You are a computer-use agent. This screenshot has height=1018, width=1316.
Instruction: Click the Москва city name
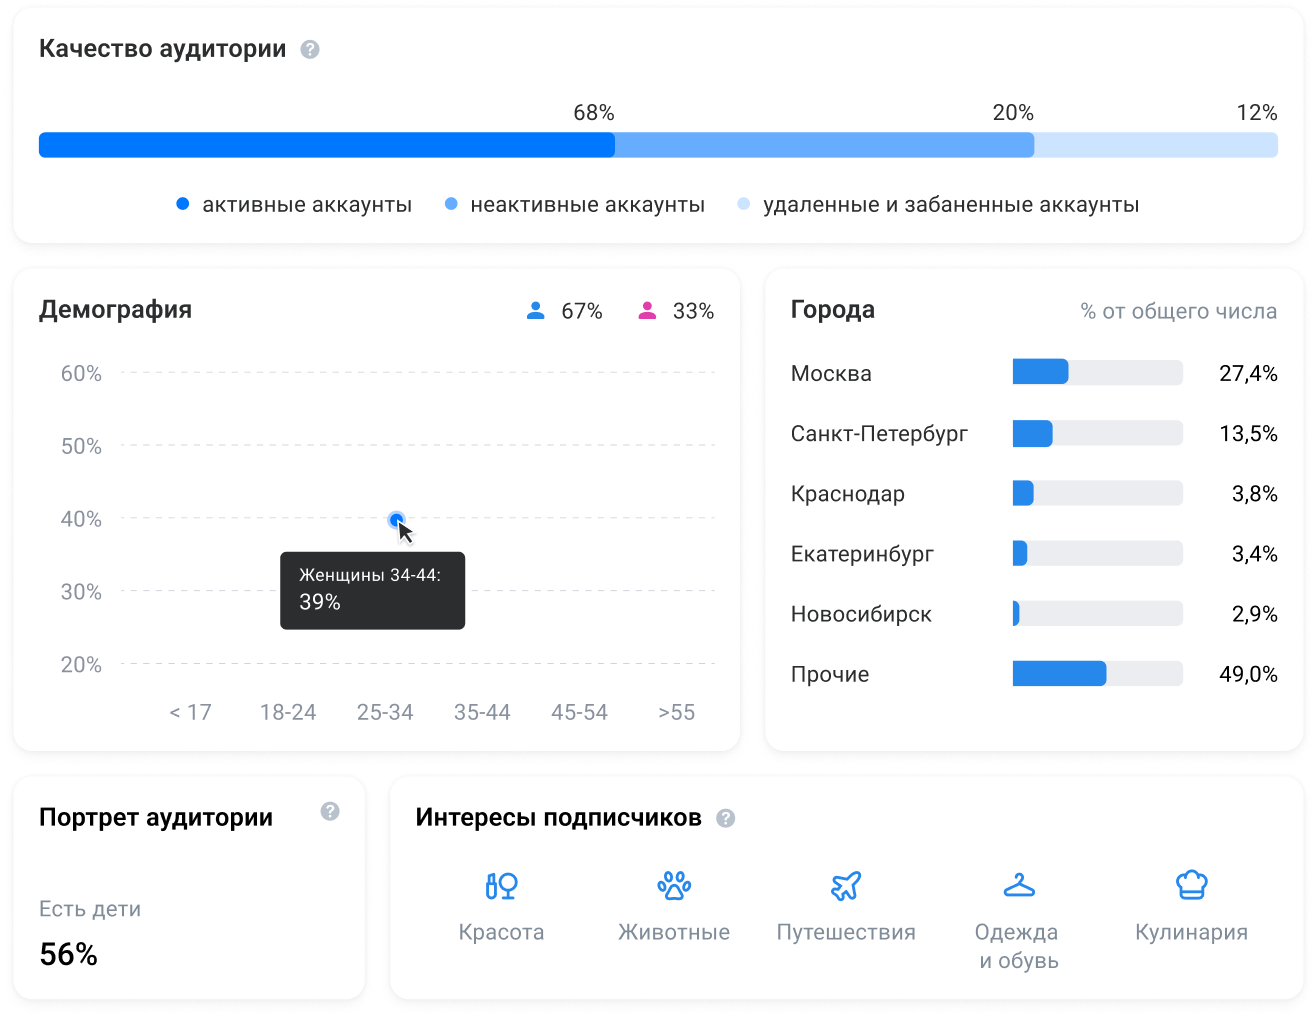coord(831,373)
